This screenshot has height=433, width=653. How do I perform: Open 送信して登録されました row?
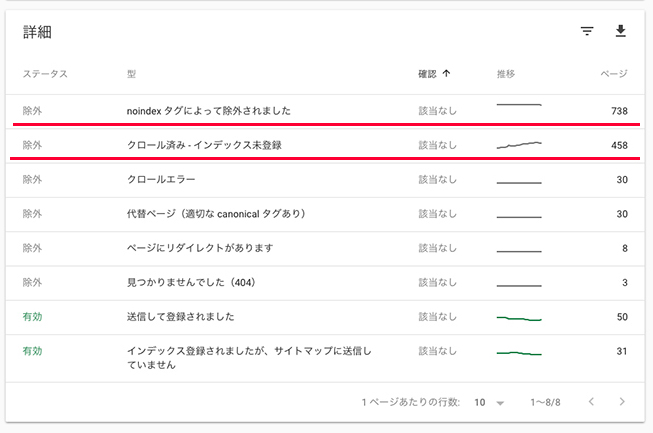coord(181,317)
